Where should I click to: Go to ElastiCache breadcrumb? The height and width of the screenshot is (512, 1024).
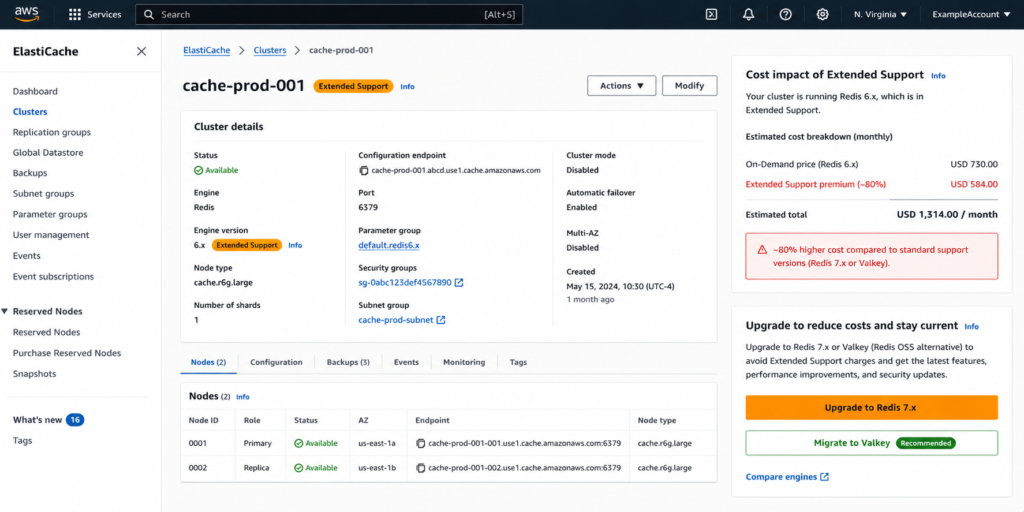[206, 50]
